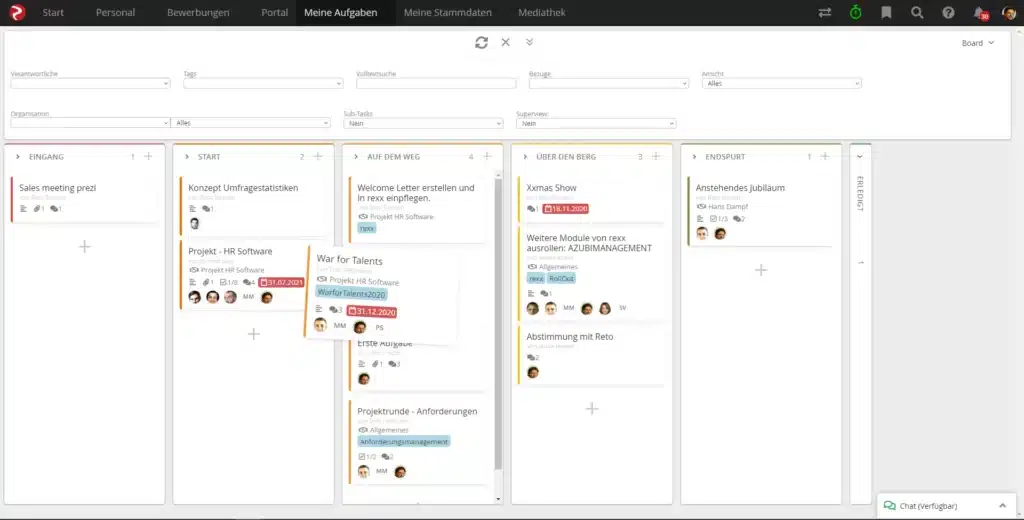Open the notifications bell icon
This screenshot has height=520, width=1024.
979,13
